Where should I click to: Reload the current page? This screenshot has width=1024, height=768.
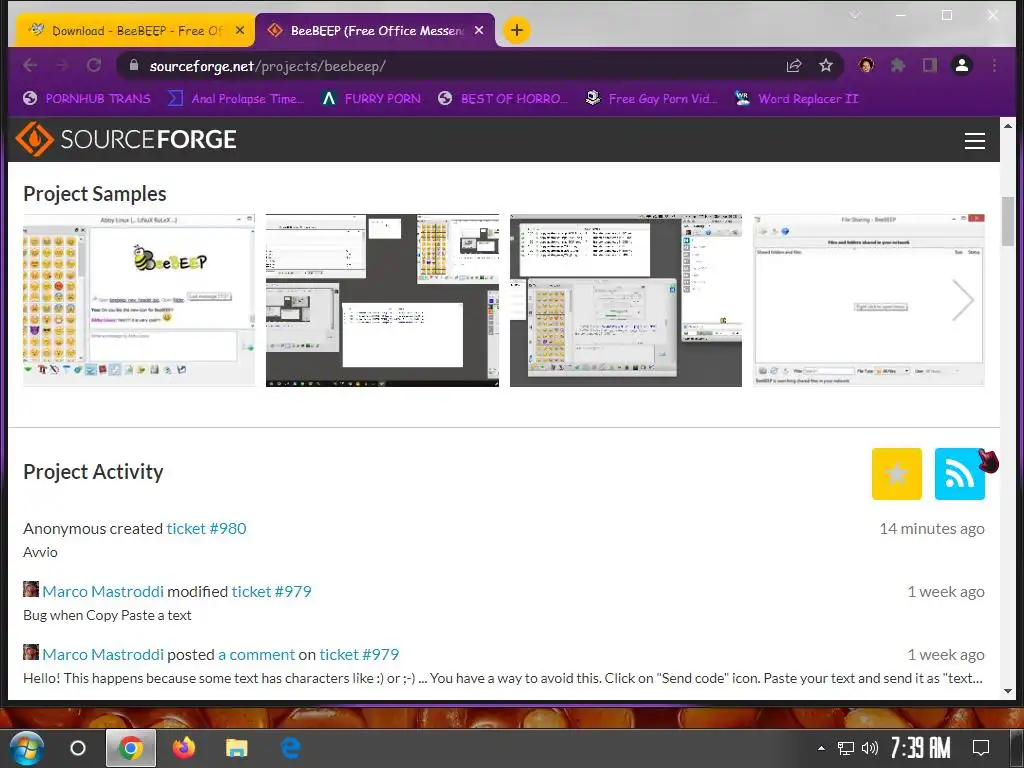pos(94,65)
